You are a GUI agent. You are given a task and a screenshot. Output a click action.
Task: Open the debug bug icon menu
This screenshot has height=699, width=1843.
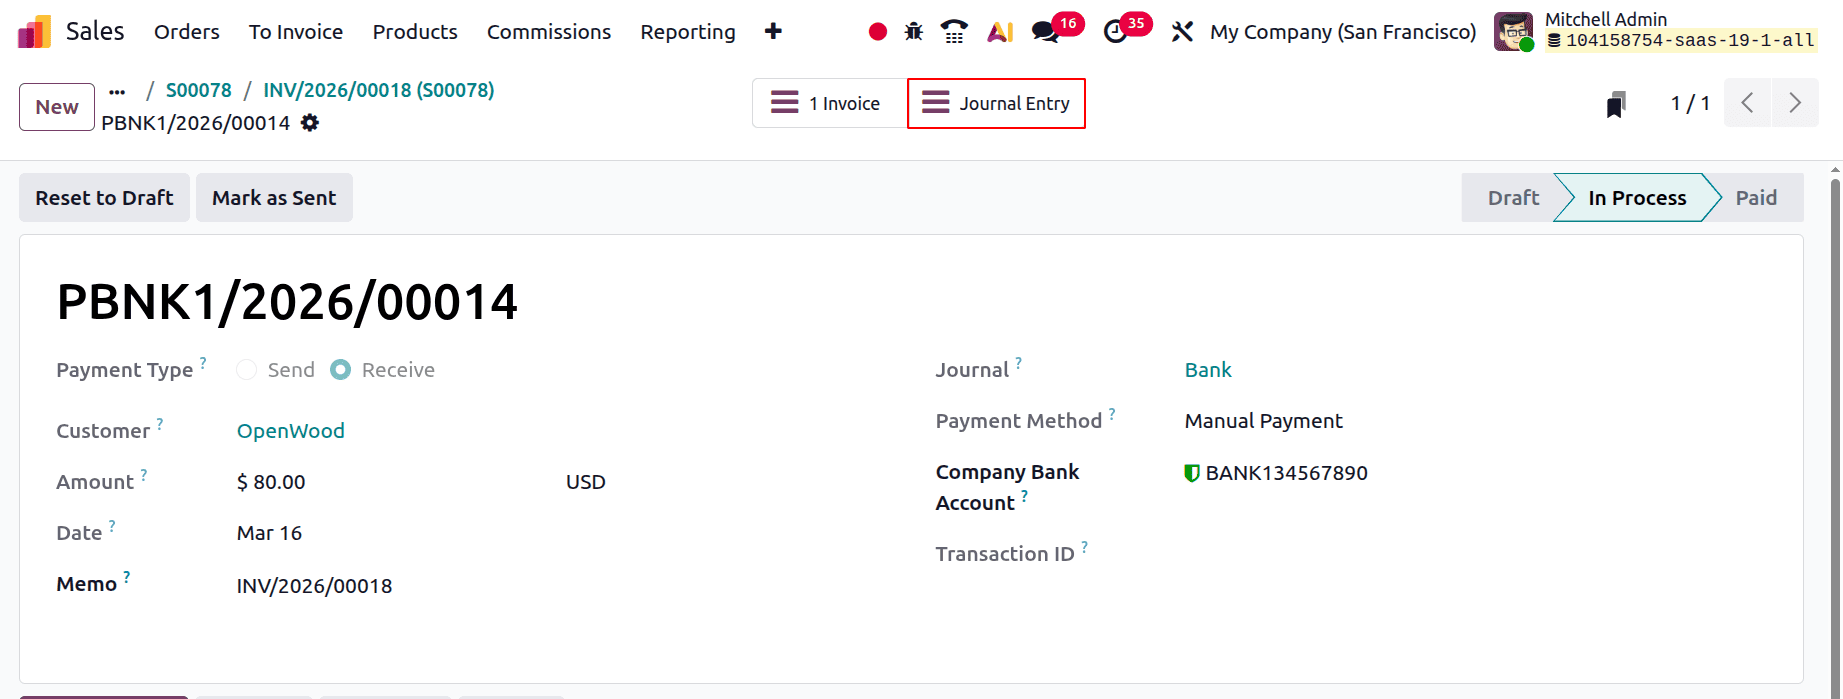[914, 32]
